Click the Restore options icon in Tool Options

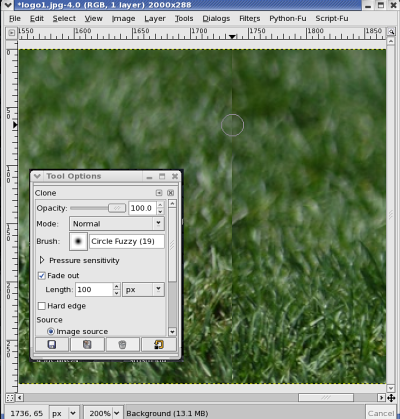pos(87,344)
